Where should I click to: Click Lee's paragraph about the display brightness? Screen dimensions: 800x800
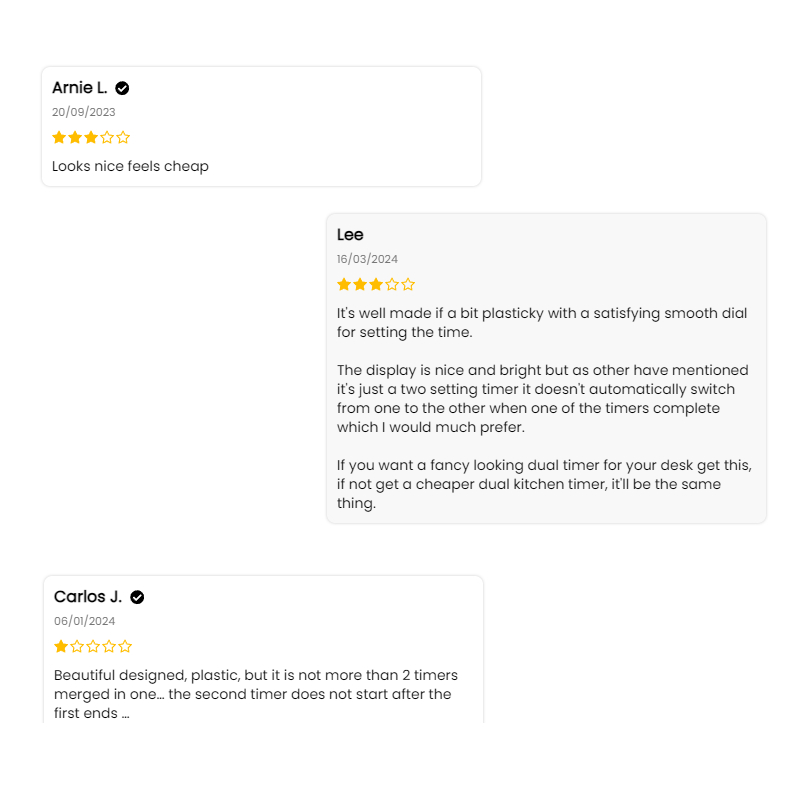[x=542, y=398]
